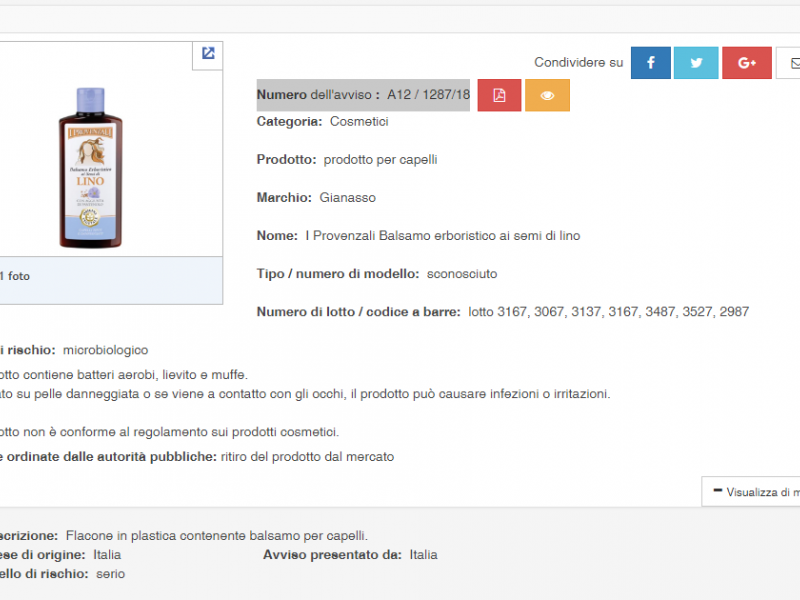Screen dimensions: 800x600
Task: Click the orange eye view button
Action: click(x=547, y=95)
